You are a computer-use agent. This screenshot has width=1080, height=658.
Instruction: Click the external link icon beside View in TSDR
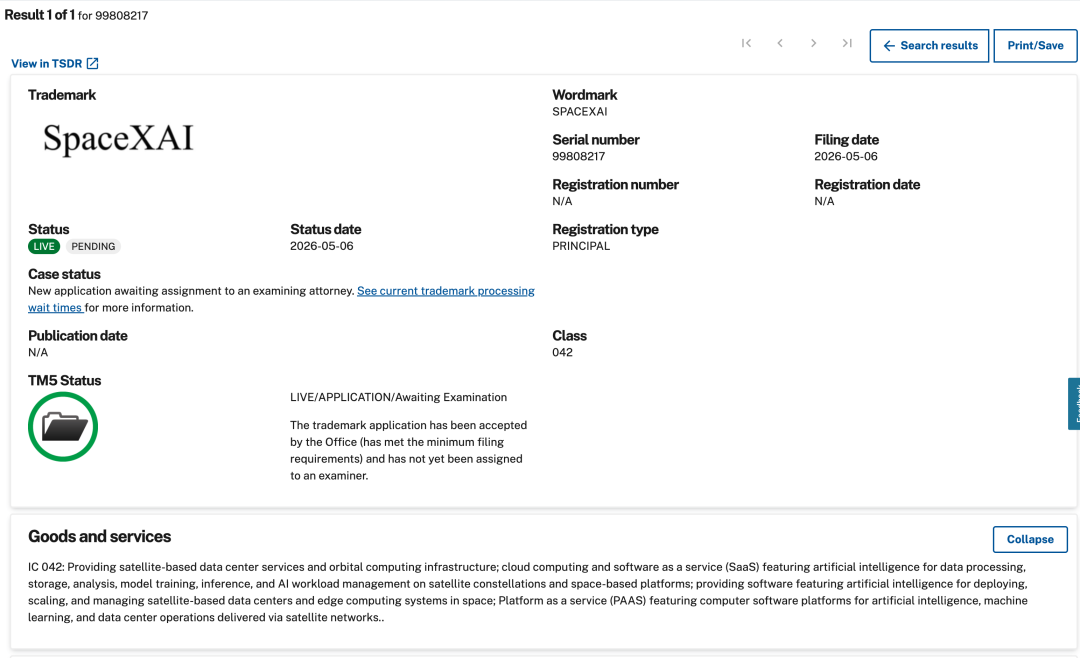pyautogui.click(x=92, y=63)
